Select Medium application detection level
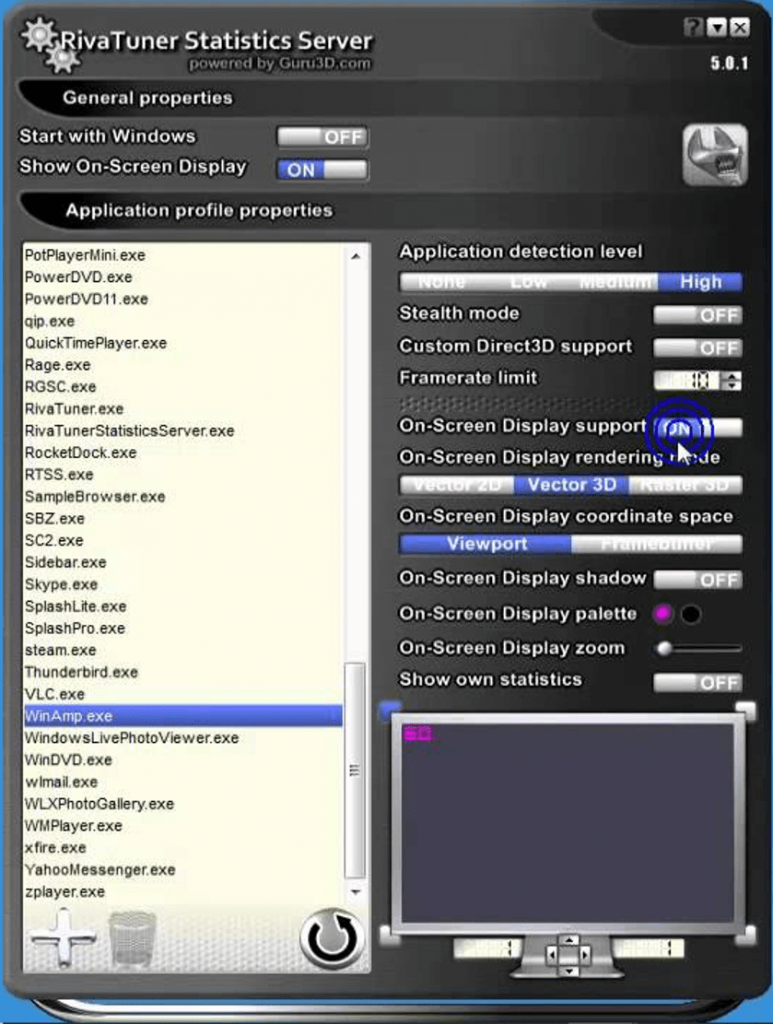The image size is (773, 1024). (616, 282)
